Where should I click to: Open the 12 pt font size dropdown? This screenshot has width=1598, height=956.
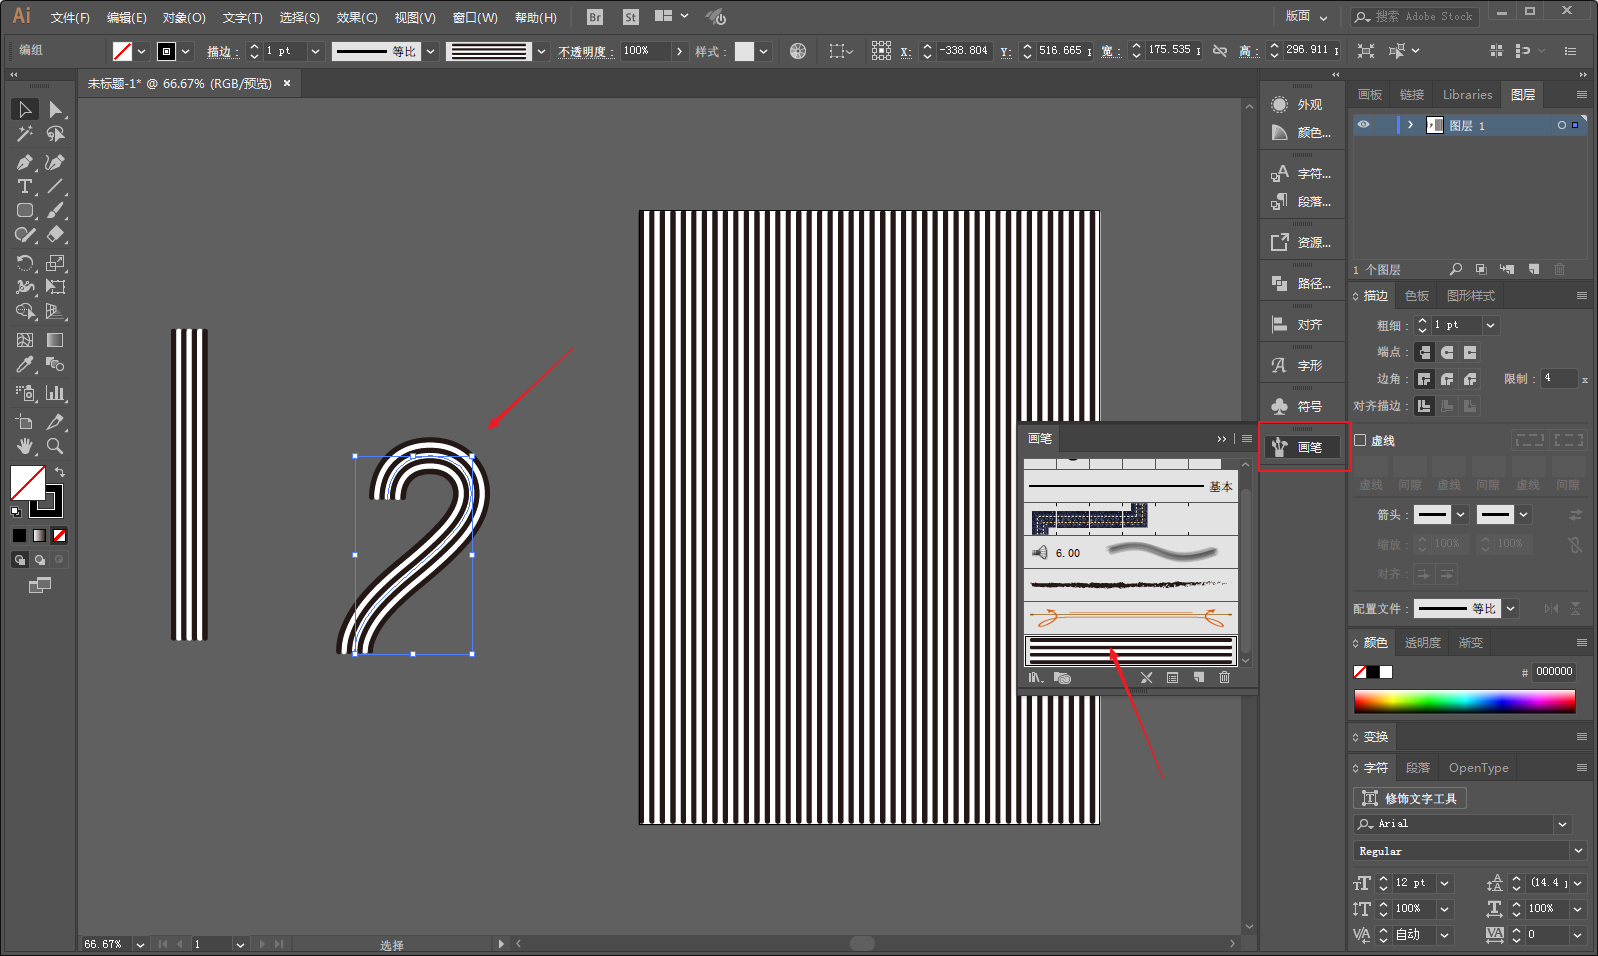point(1445,883)
